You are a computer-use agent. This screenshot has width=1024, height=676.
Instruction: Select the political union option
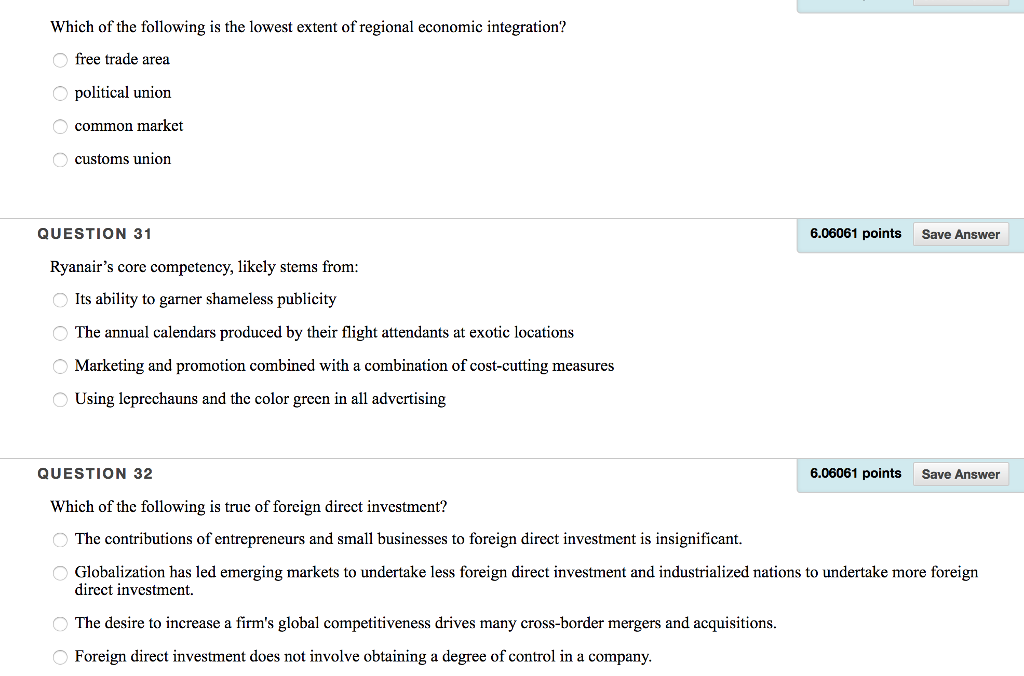[60, 93]
